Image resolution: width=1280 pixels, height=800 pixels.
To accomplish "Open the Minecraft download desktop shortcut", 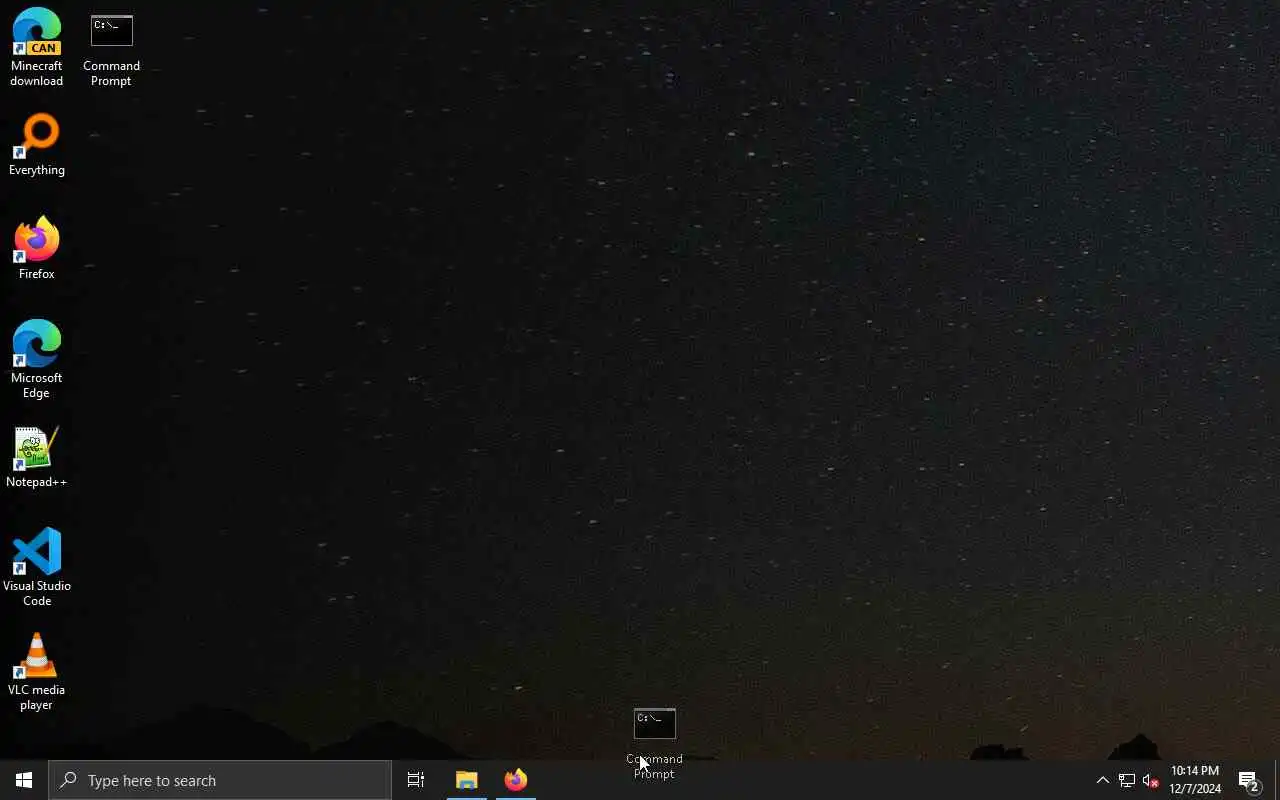I will click(x=37, y=47).
